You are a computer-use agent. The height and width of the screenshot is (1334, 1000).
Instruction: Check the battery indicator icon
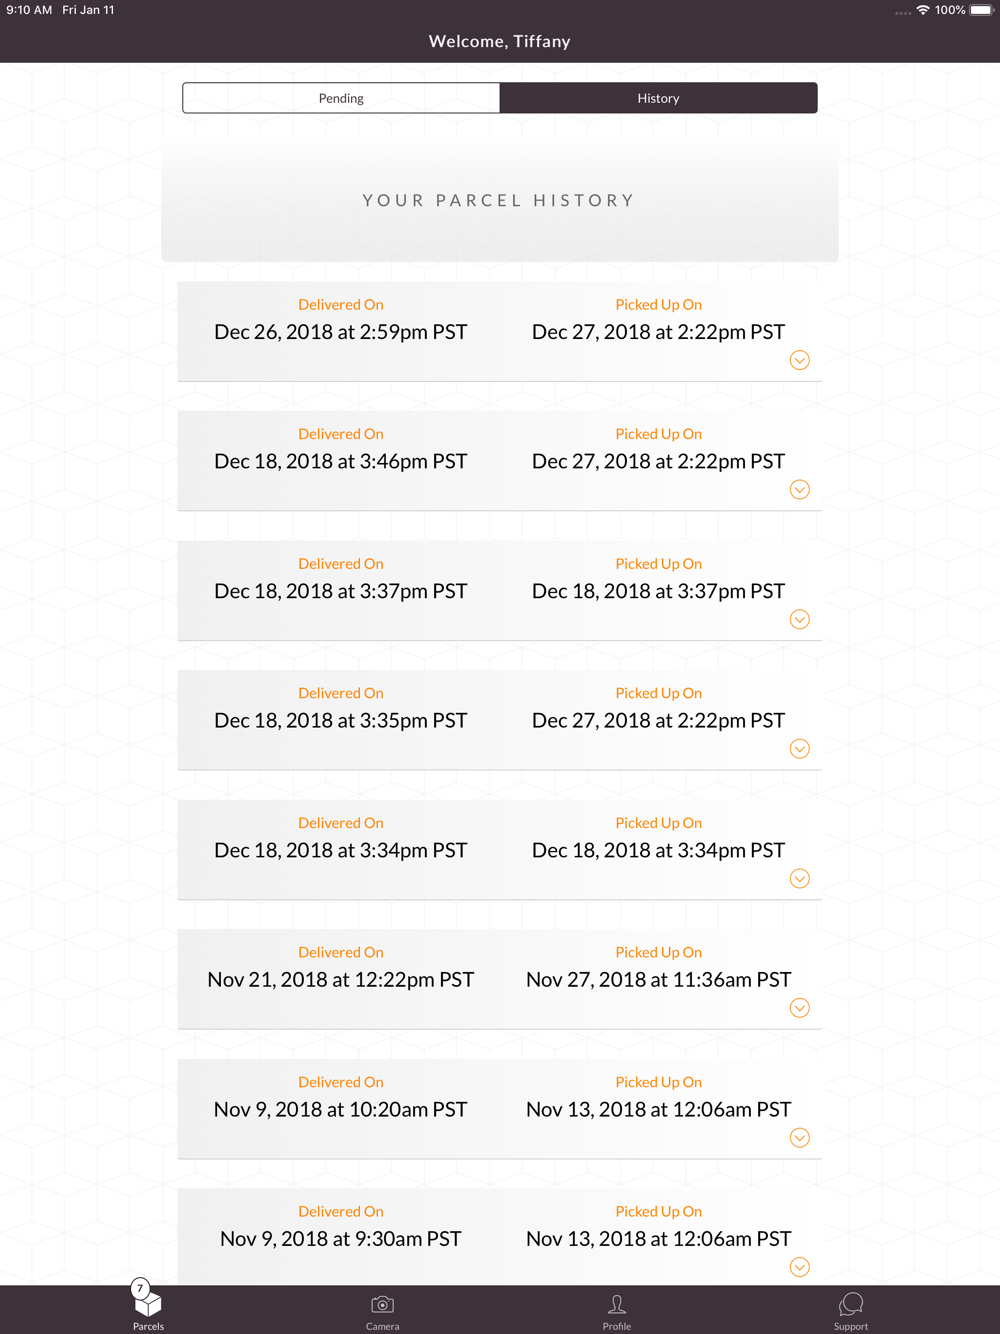(x=981, y=10)
